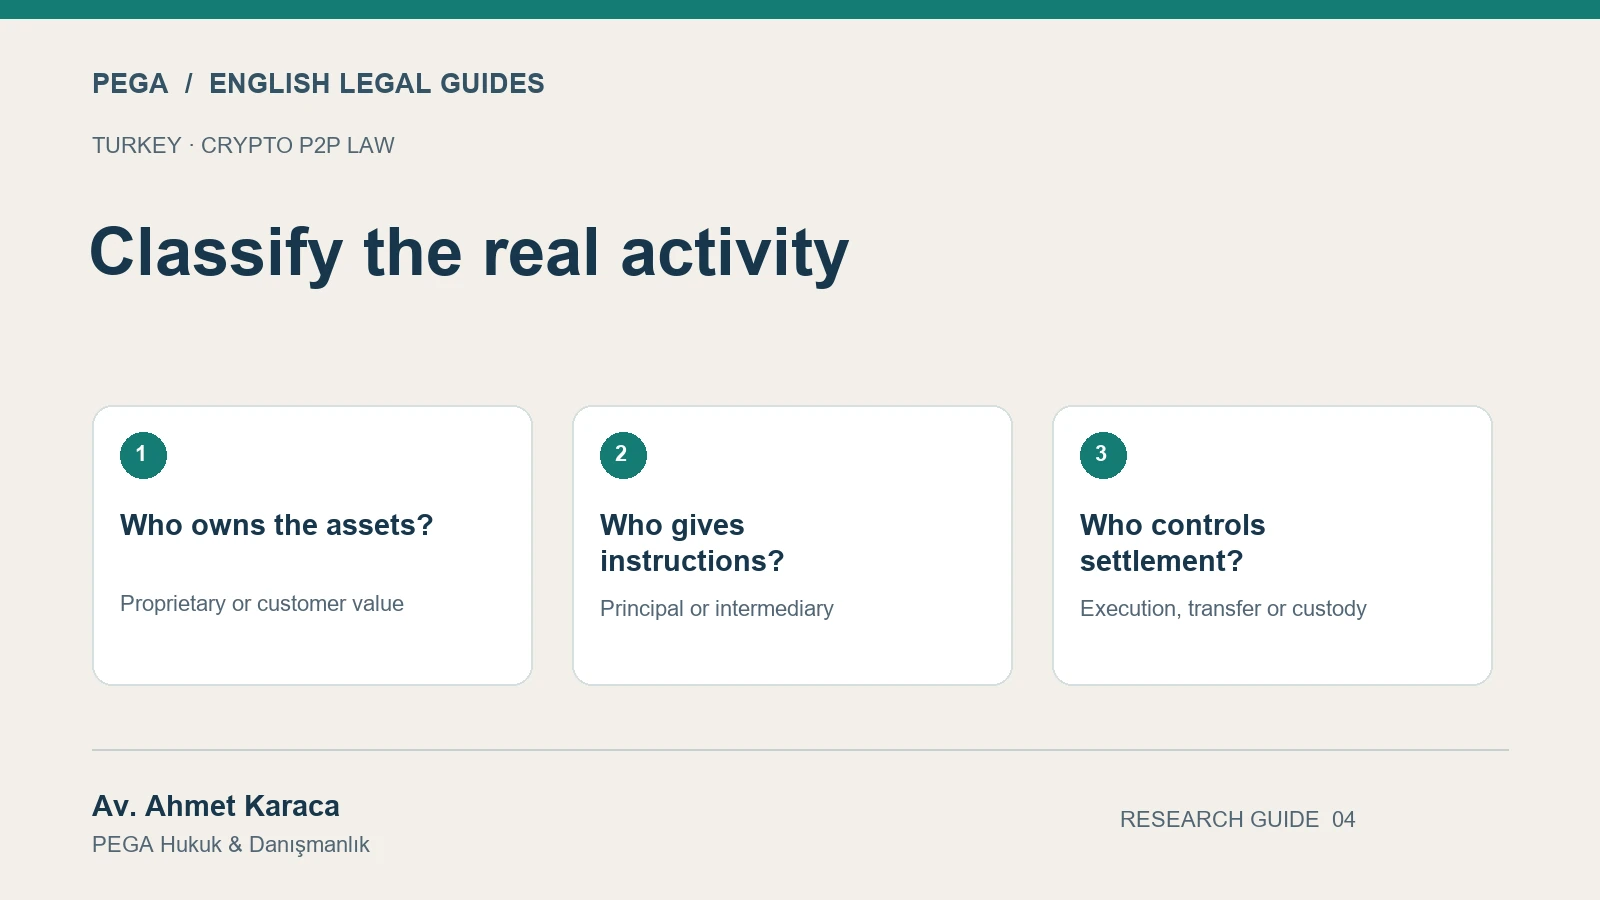This screenshot has width=1600, height=900.
Task: Click author name 'Av. Ahmet Karaca'
Action: [216, 806]
